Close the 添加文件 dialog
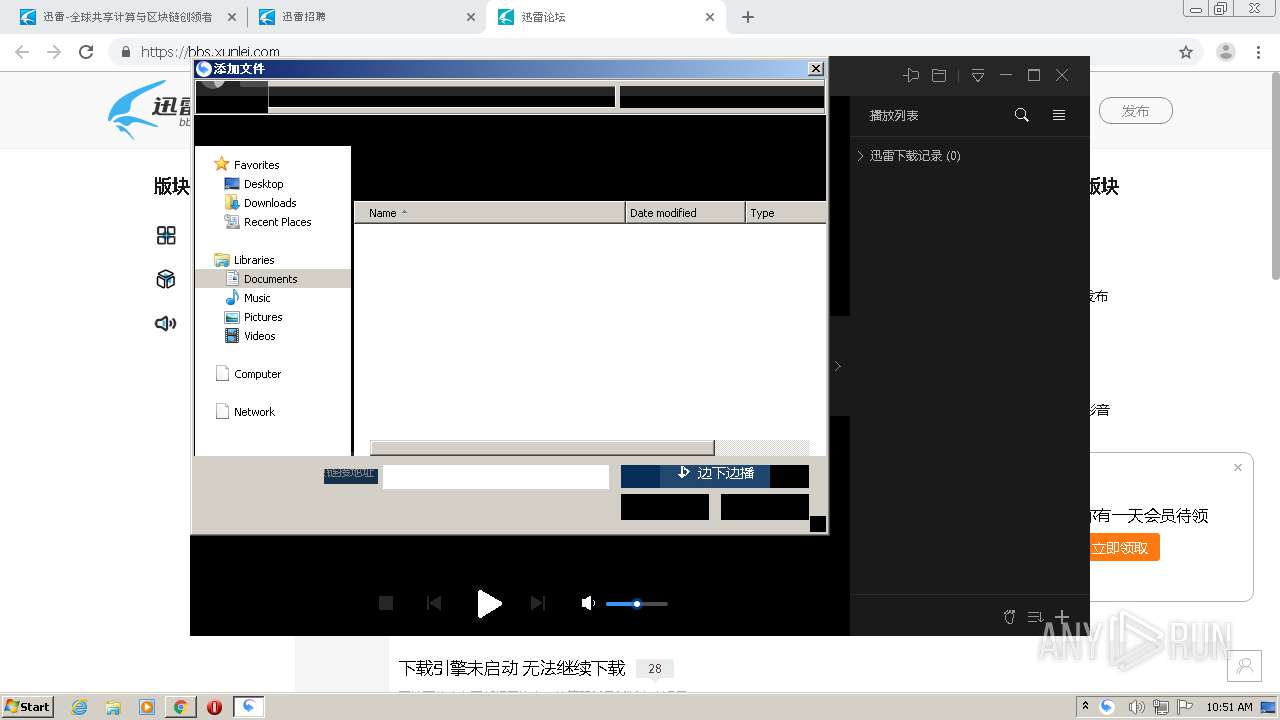Viewport: 1280px width, 720px height. tap(816, 69)
